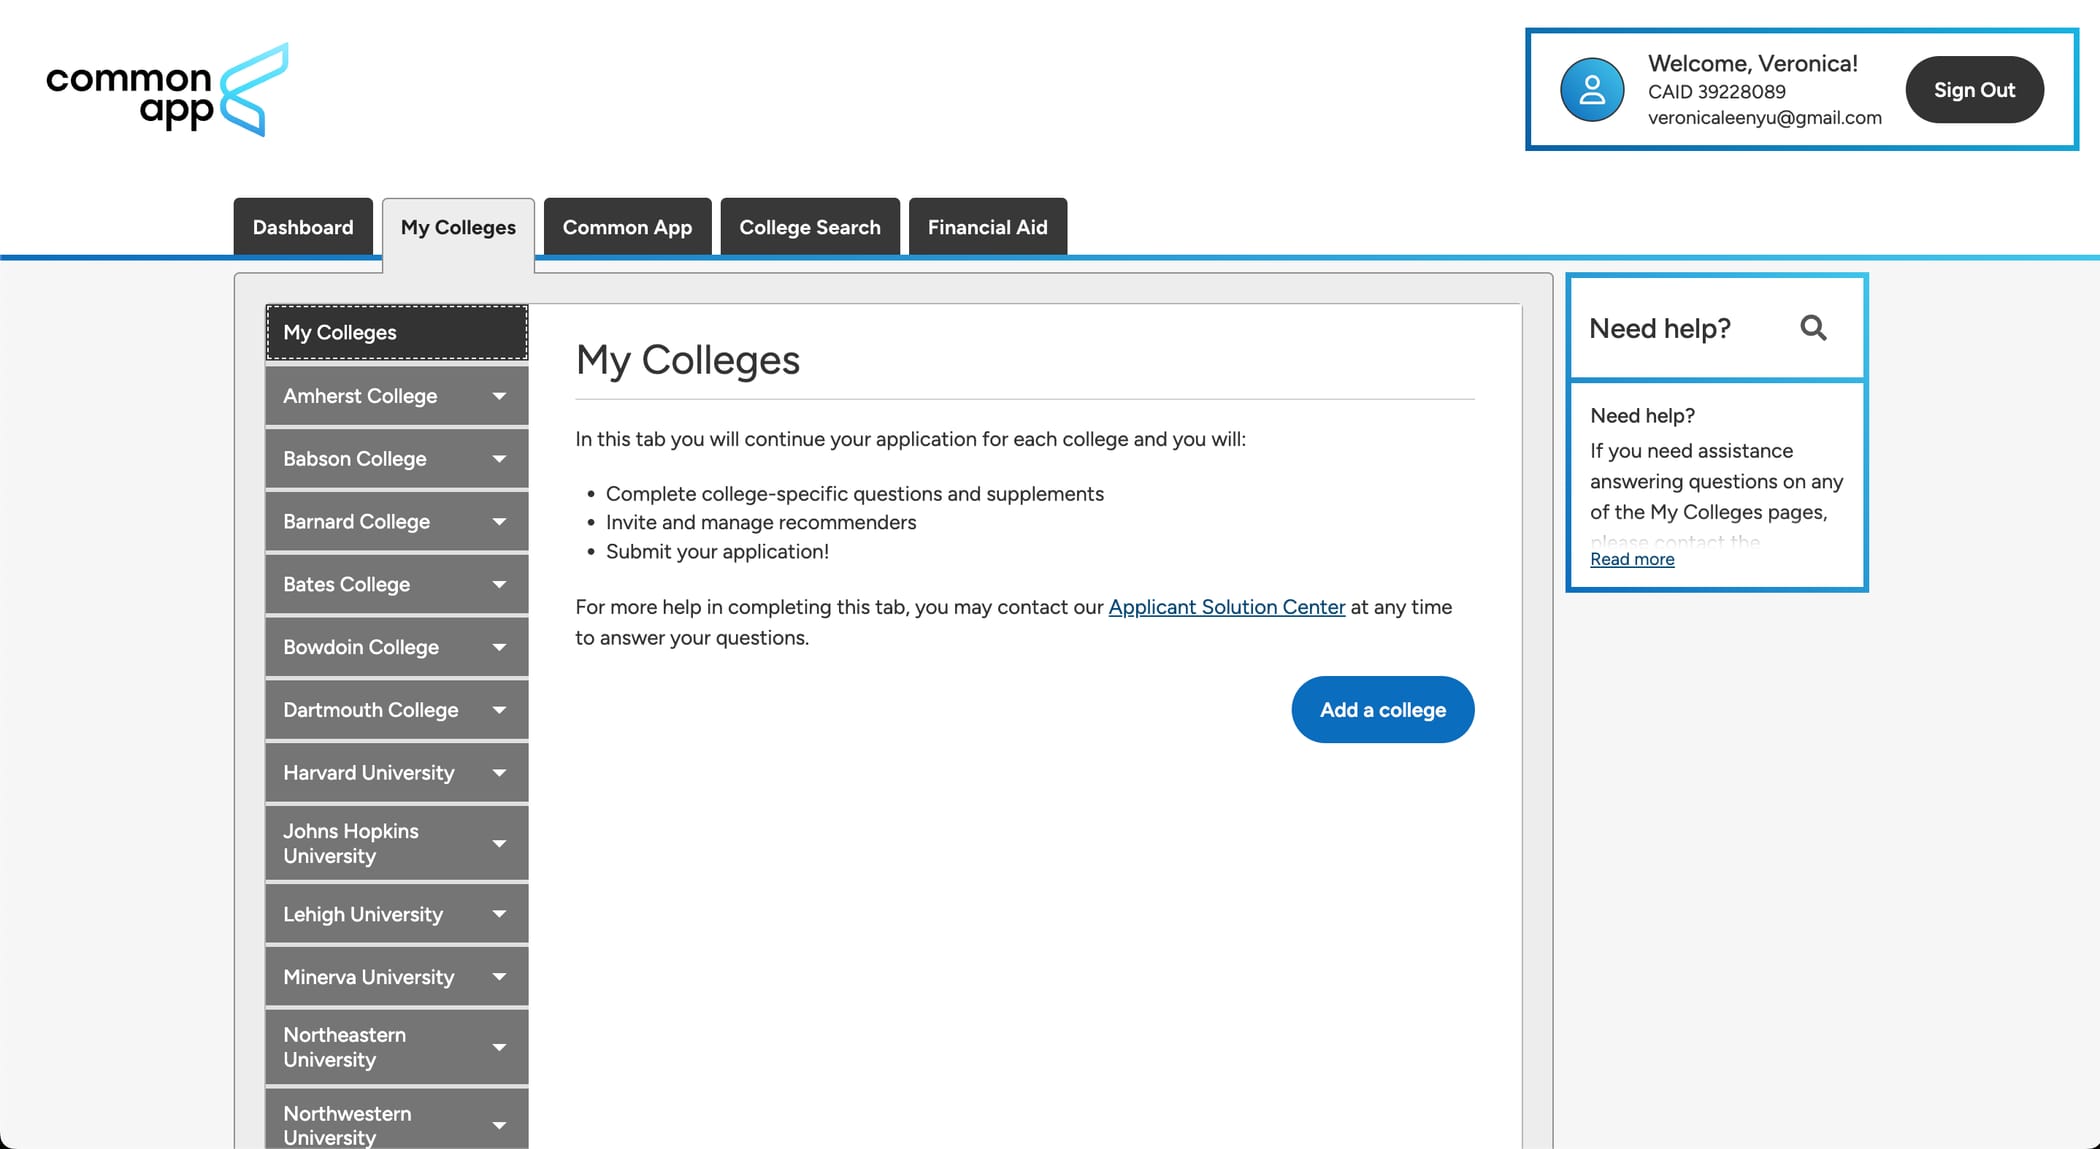Click the Add a college button
The image size is (2100, 1149).
[1383, 709]
